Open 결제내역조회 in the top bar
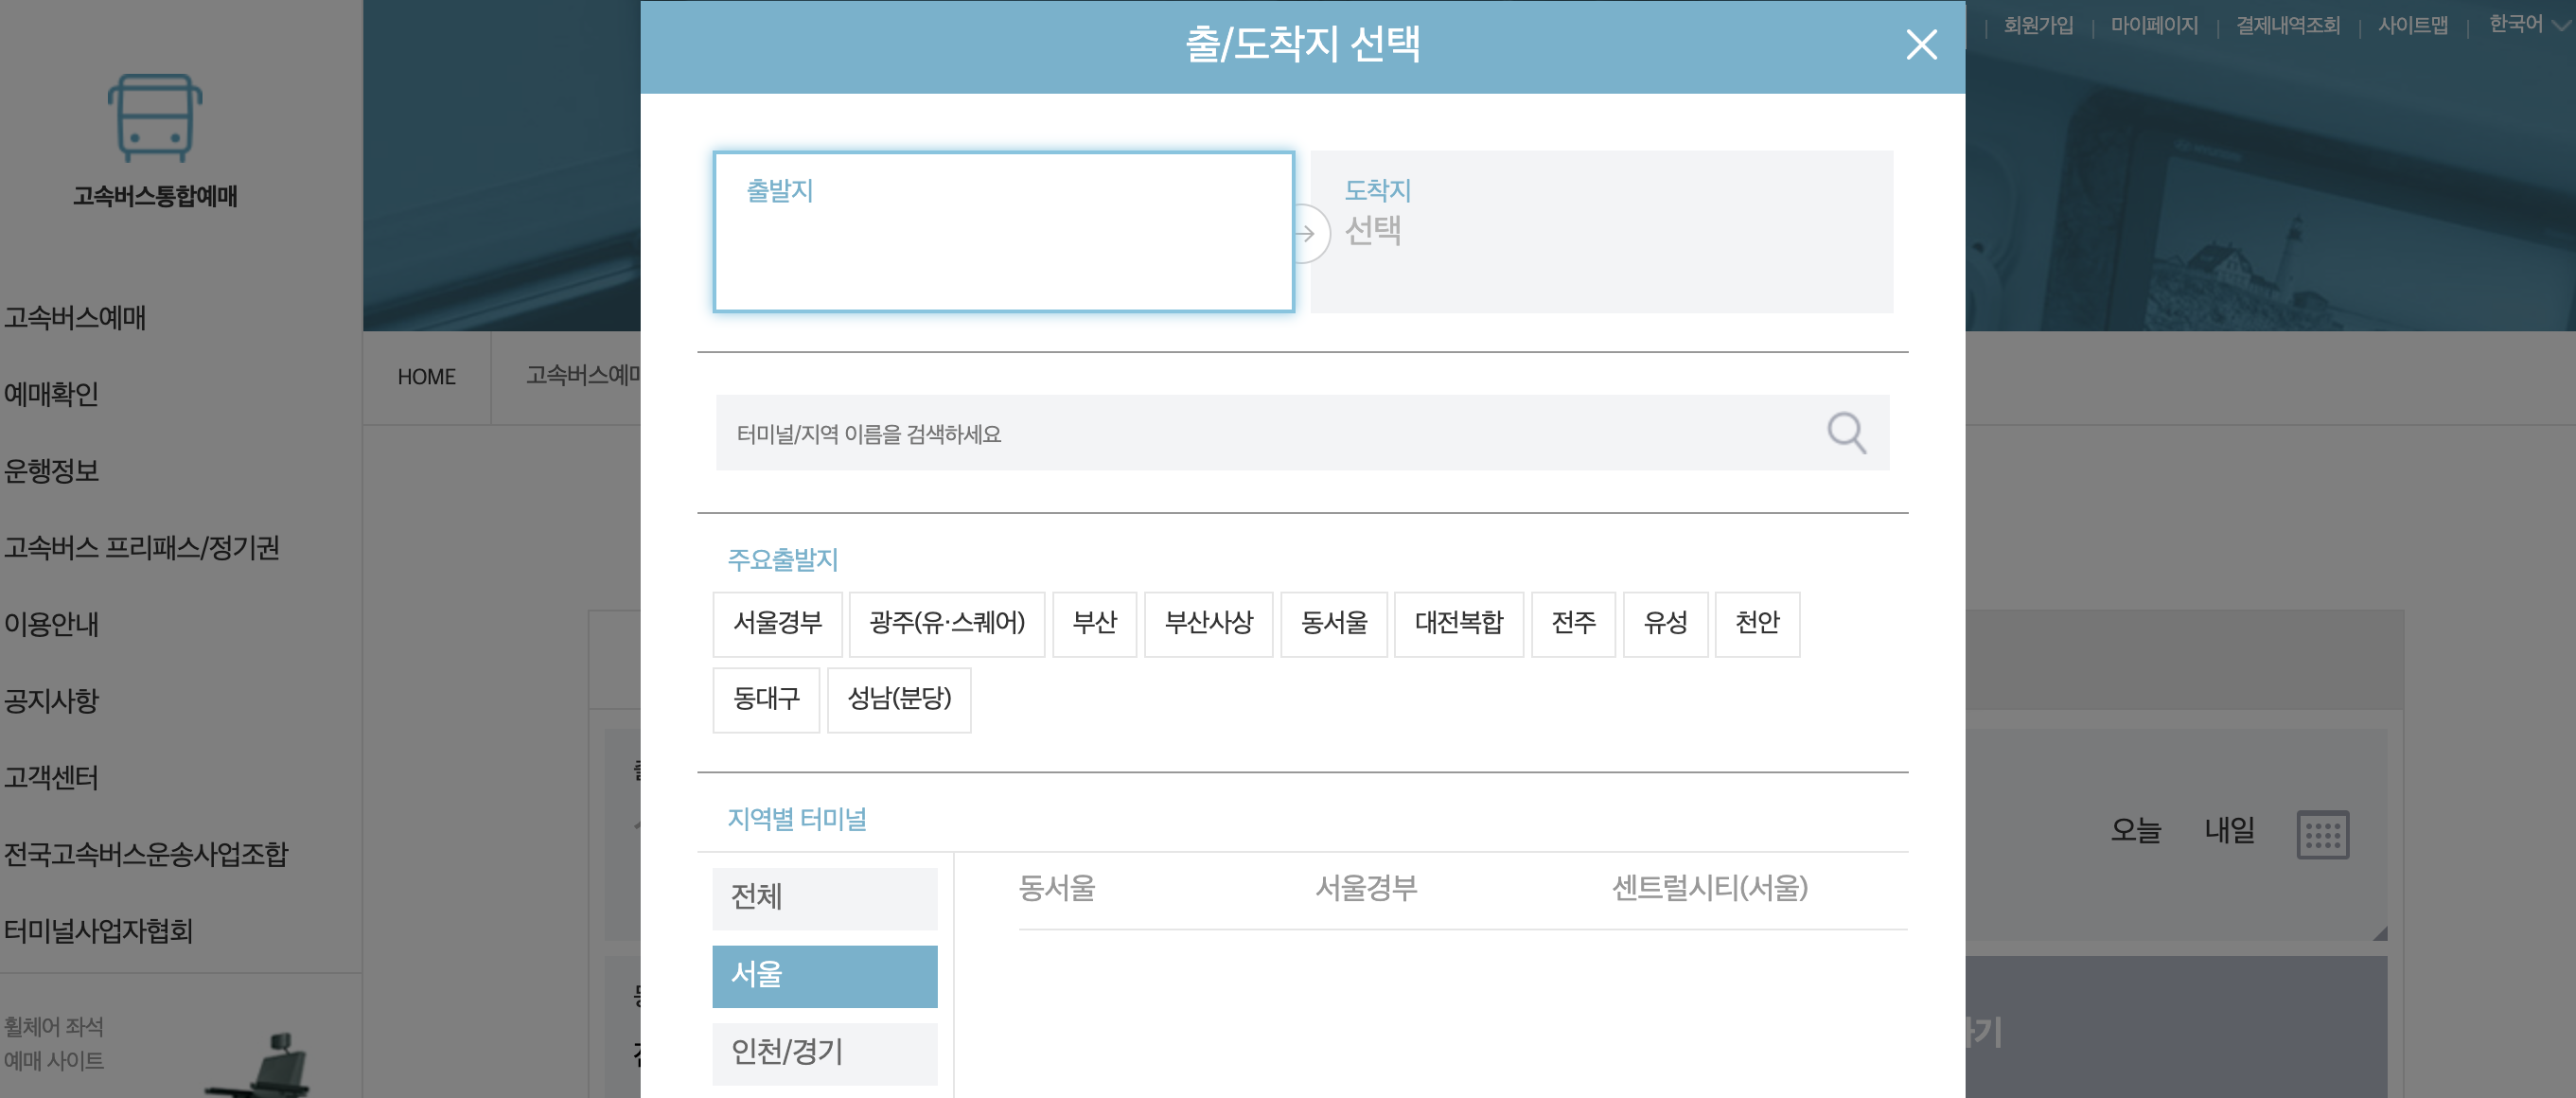Image resolution: width=2576 pixels, height=1098 pixels. click(2287, 25)
